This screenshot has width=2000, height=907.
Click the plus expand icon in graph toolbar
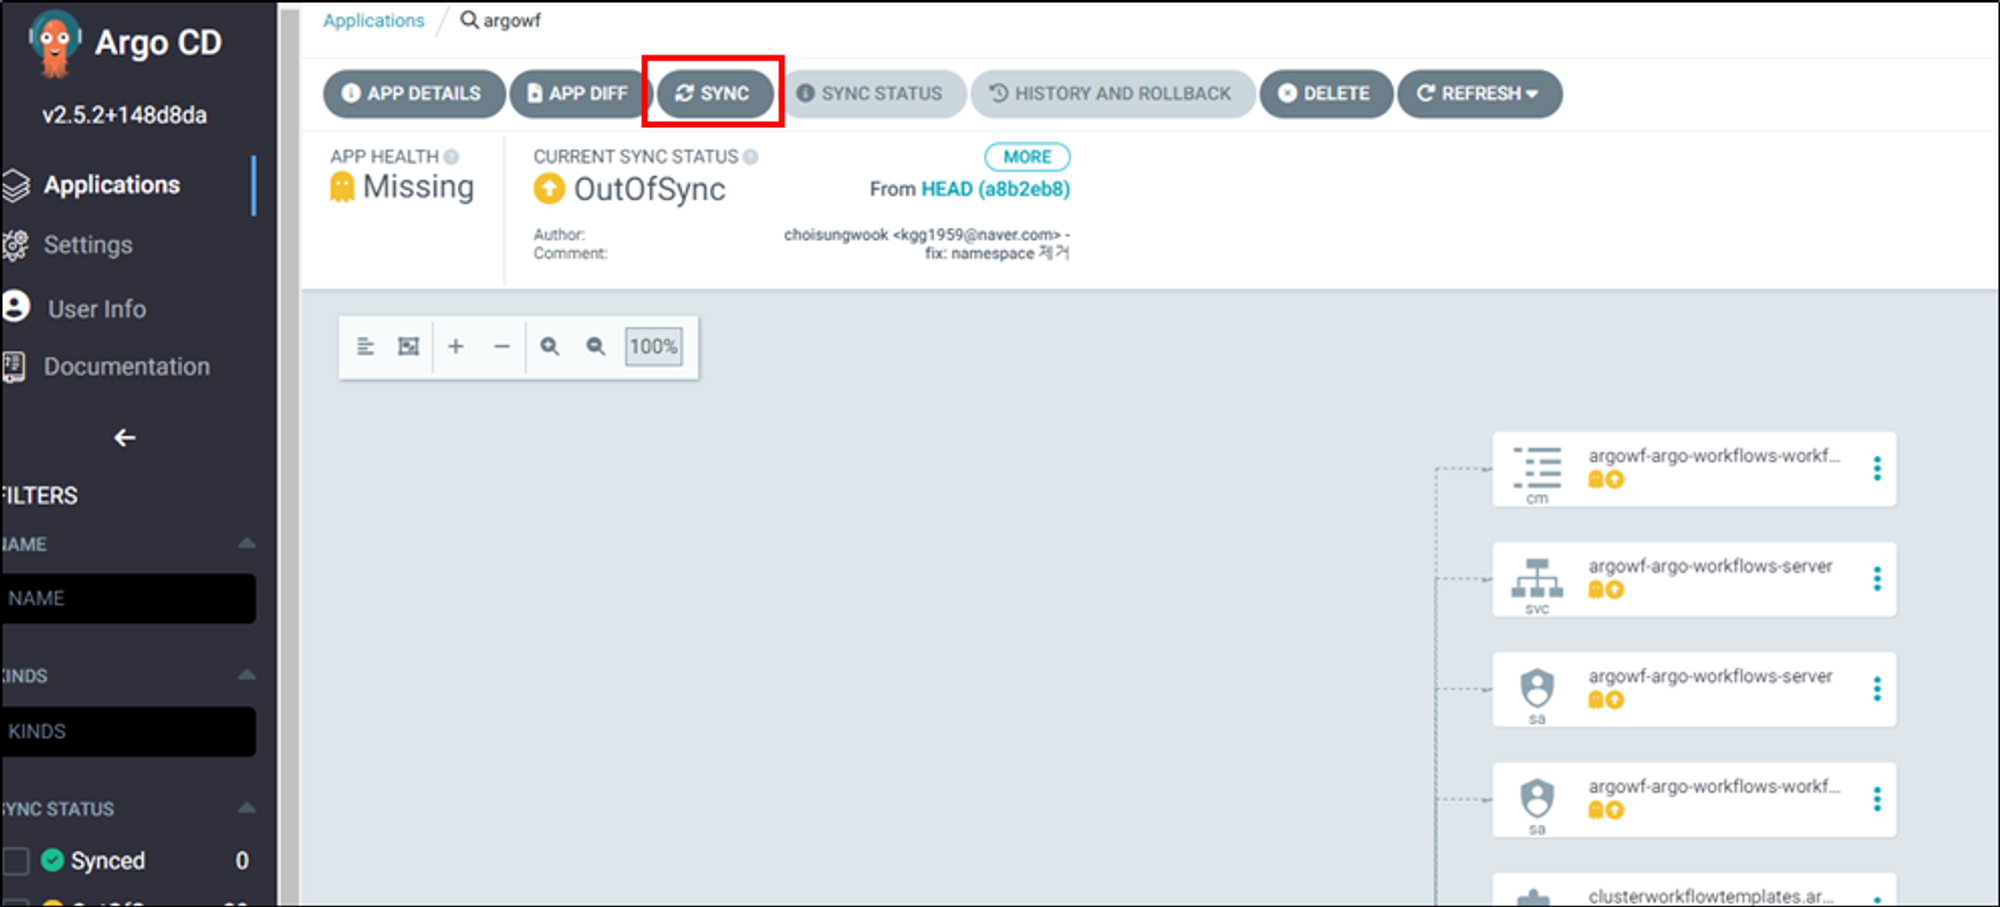point(456,346)
